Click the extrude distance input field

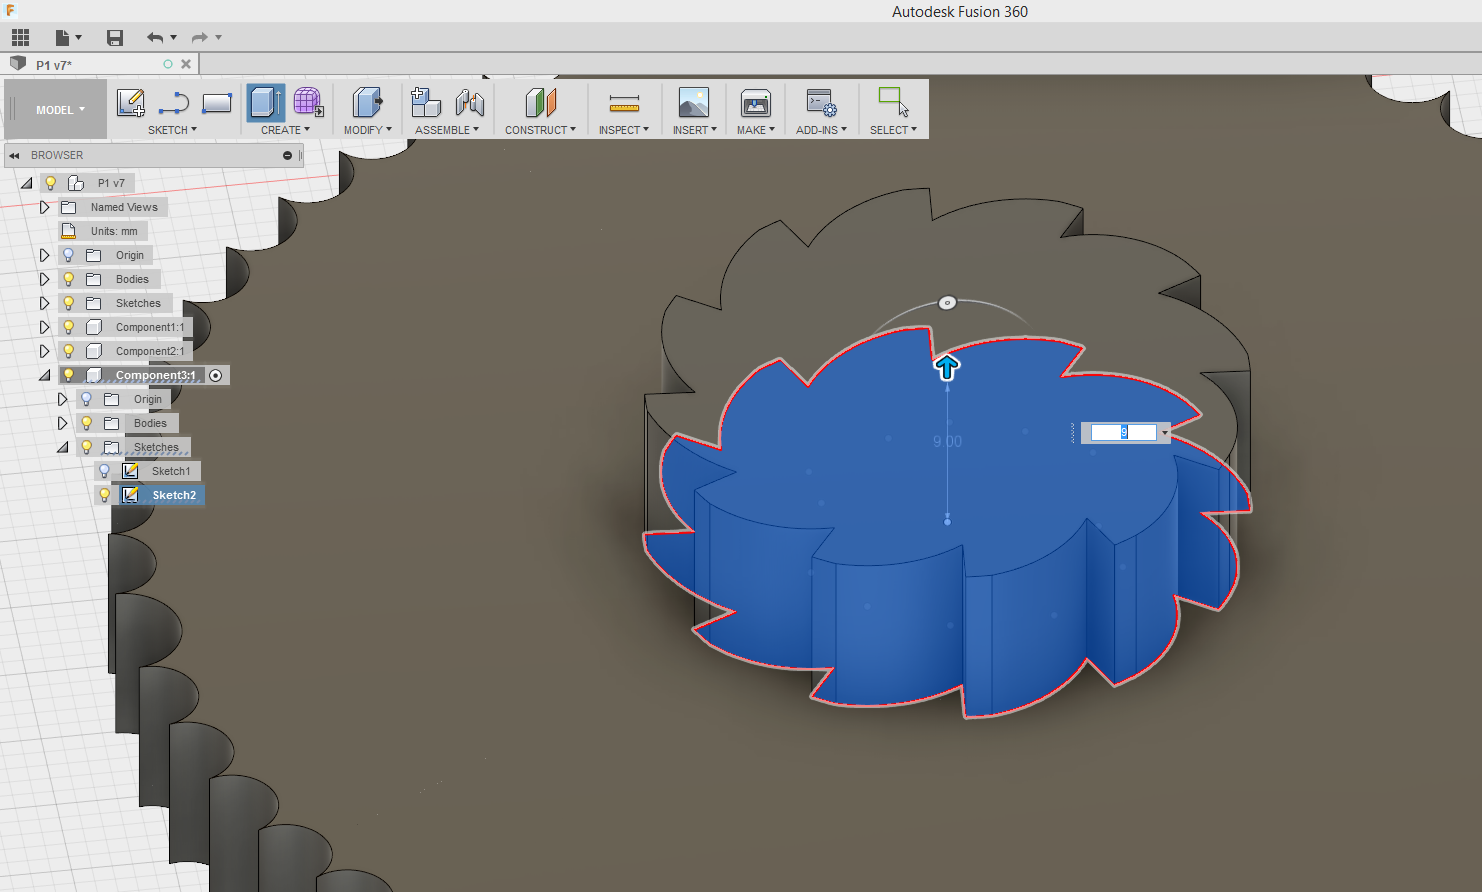pyautogui.click(x=1123, y=433)
